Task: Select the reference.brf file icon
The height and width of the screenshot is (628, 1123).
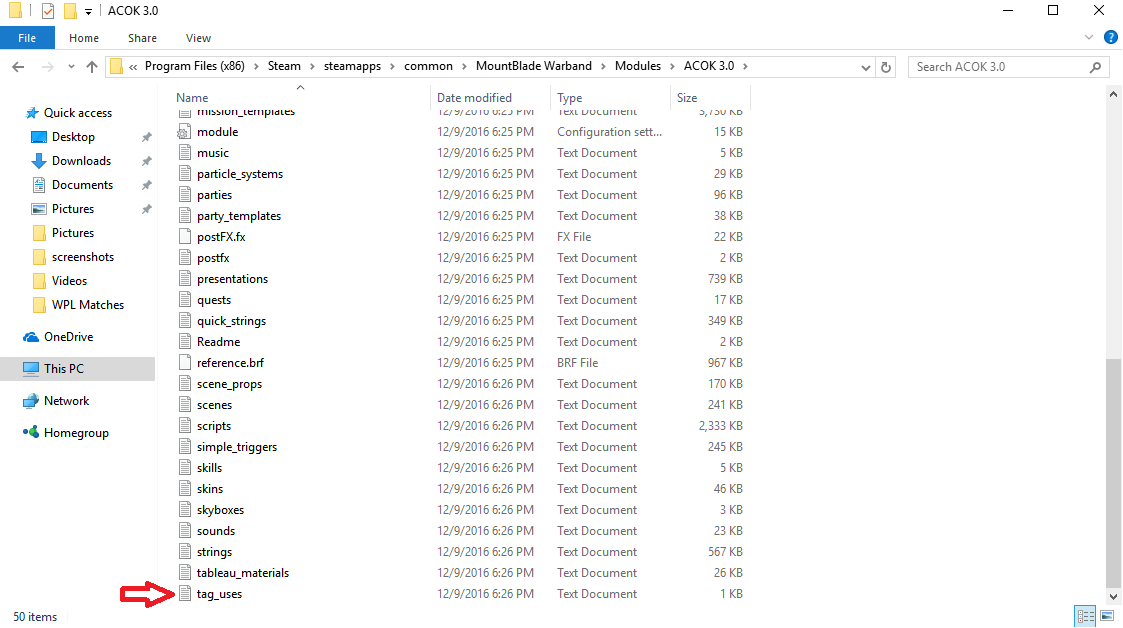Action: point(185,363)
